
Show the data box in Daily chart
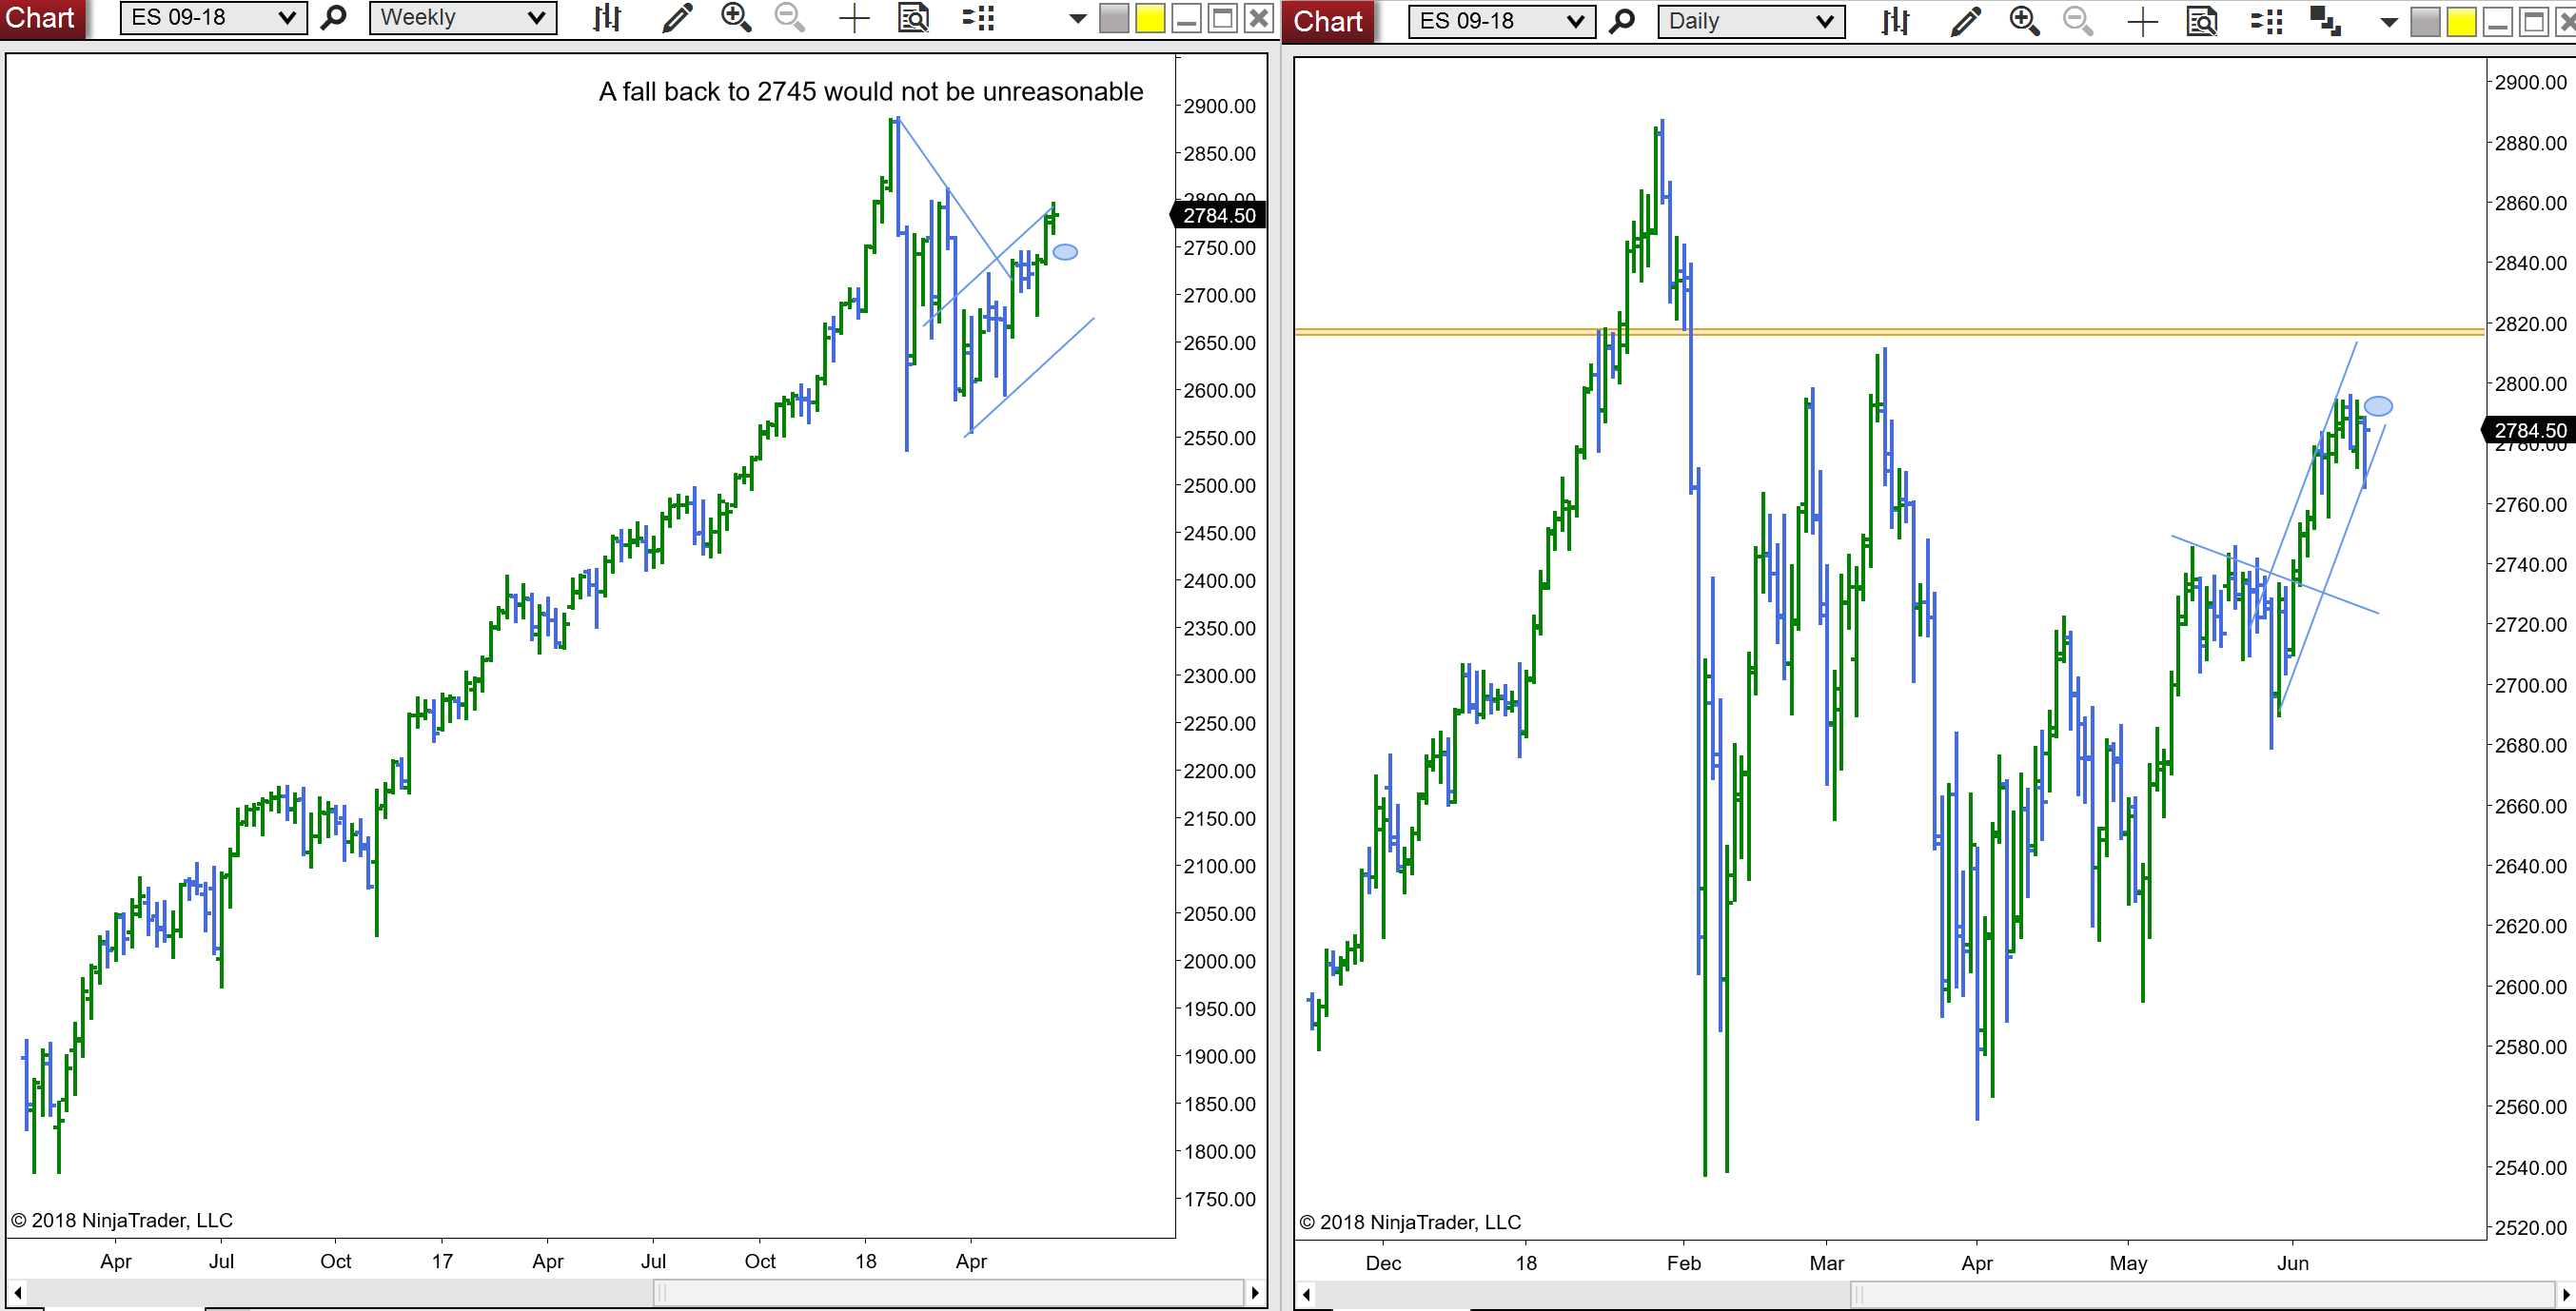pyautogui.click(x=2202, y=21)
